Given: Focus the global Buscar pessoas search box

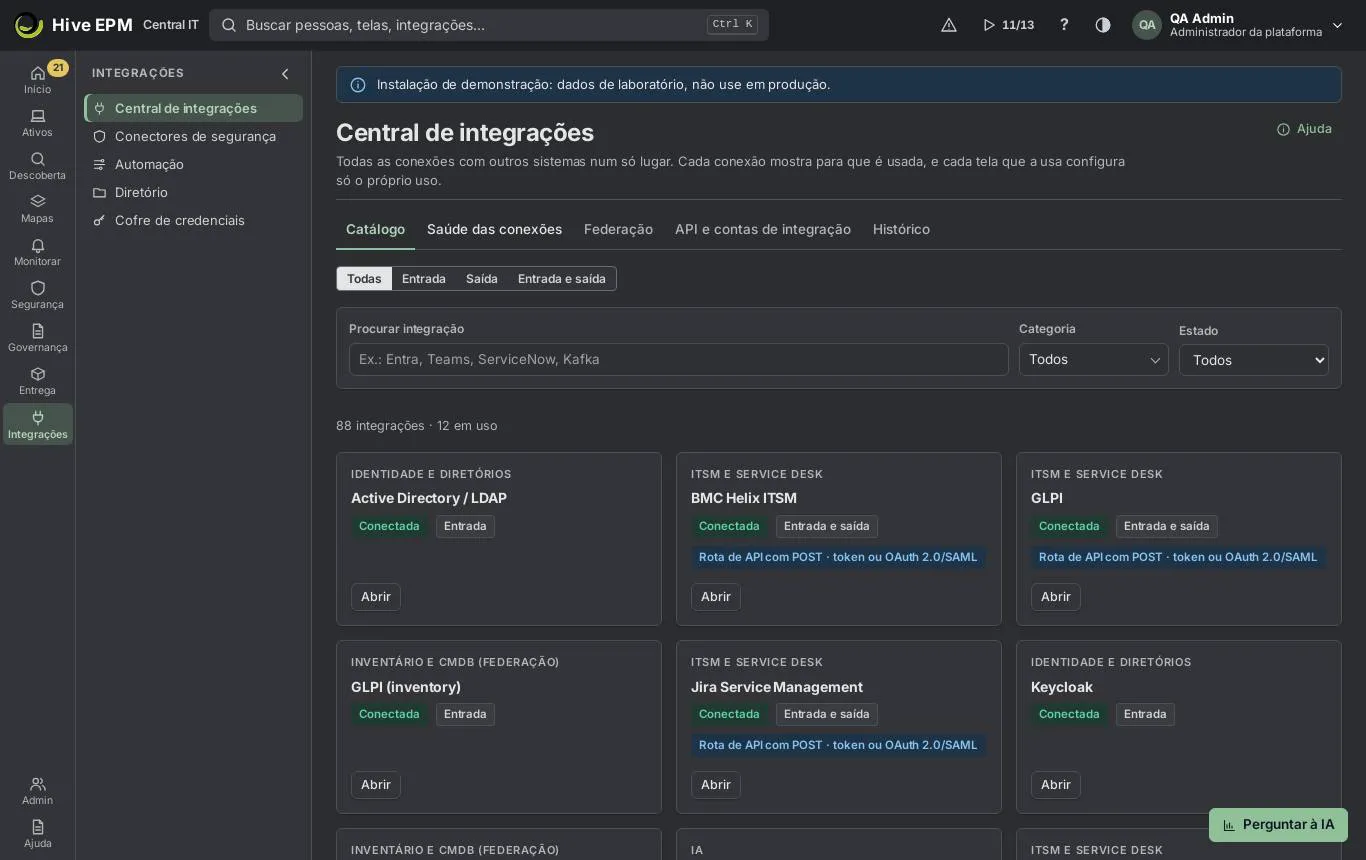Looking at the screenshot, I should 489,25.
